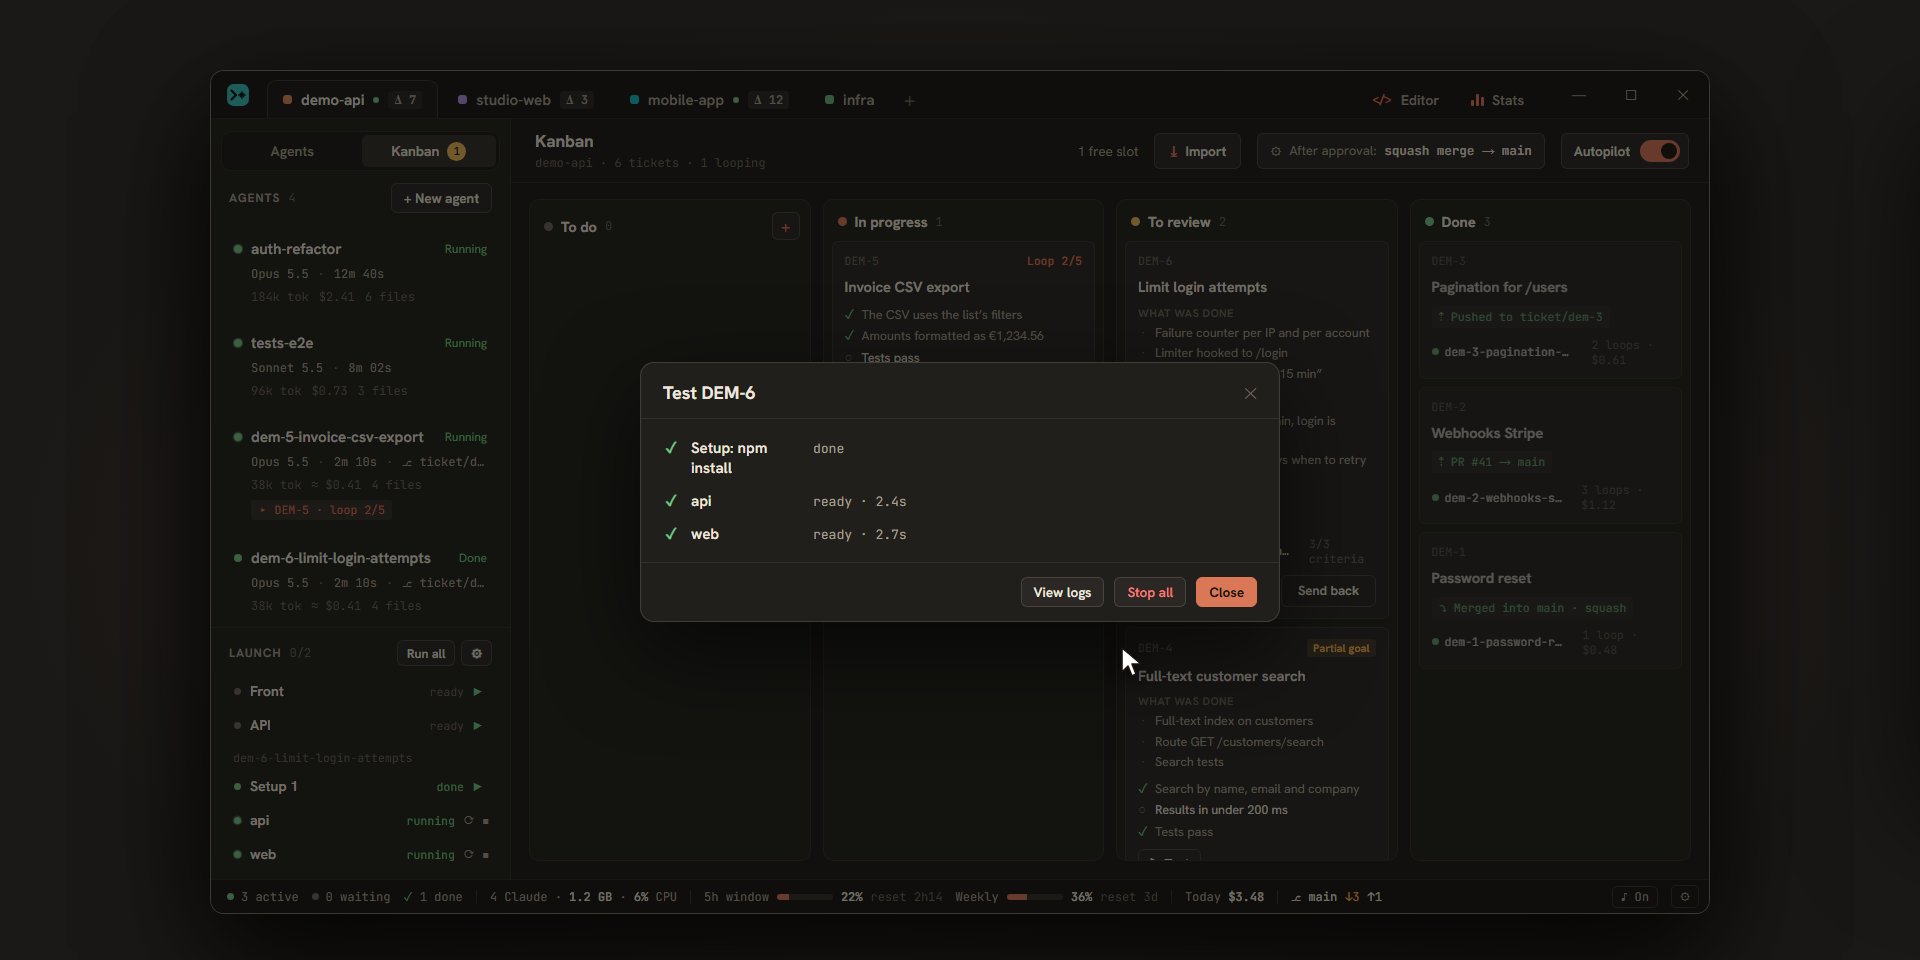Click the 5h window usage bar

(805, 897)
